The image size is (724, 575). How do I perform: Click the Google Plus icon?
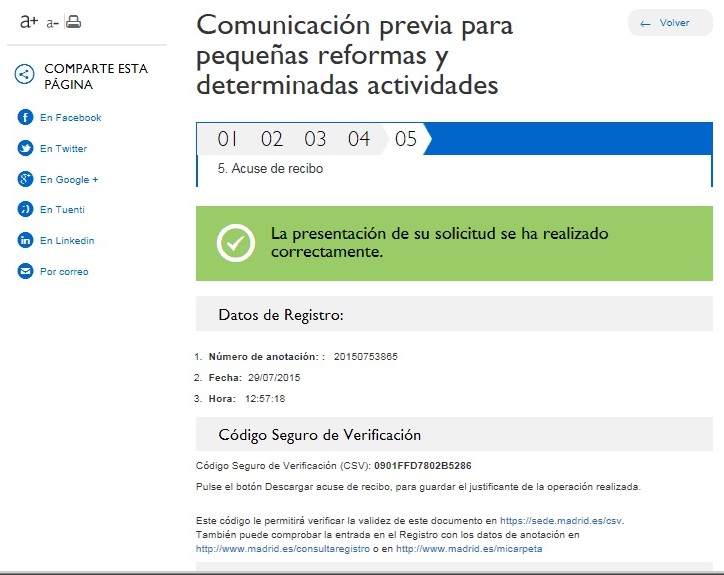coord(26,180)
